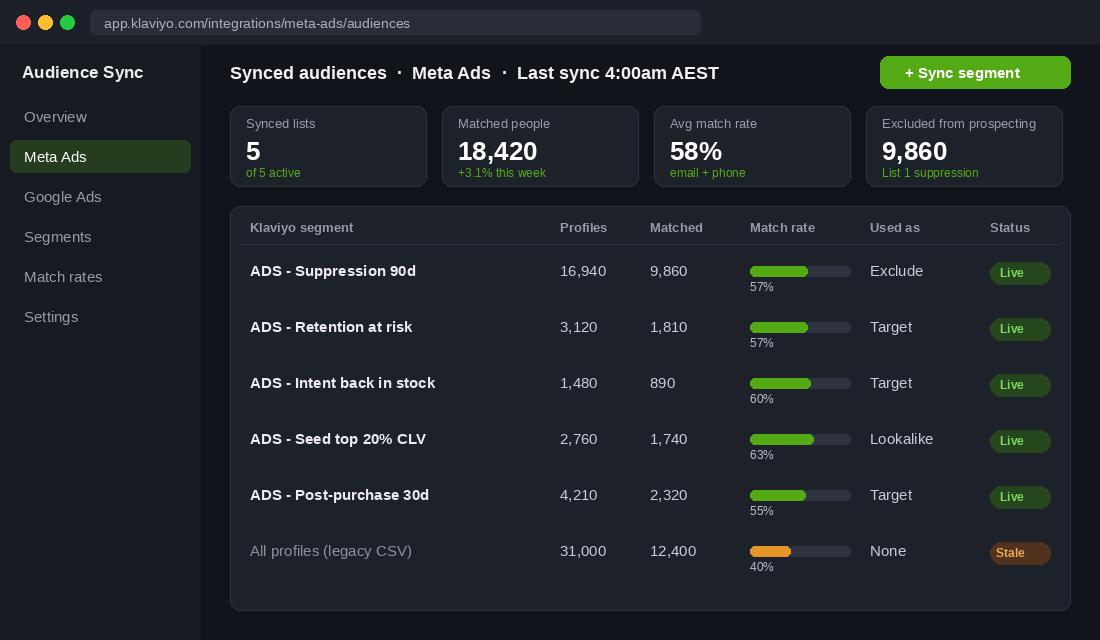This screenshot has height=640, width=1100.
Task: Open ADS - Intent back in stock segment
Action: [x=342, y=383]
